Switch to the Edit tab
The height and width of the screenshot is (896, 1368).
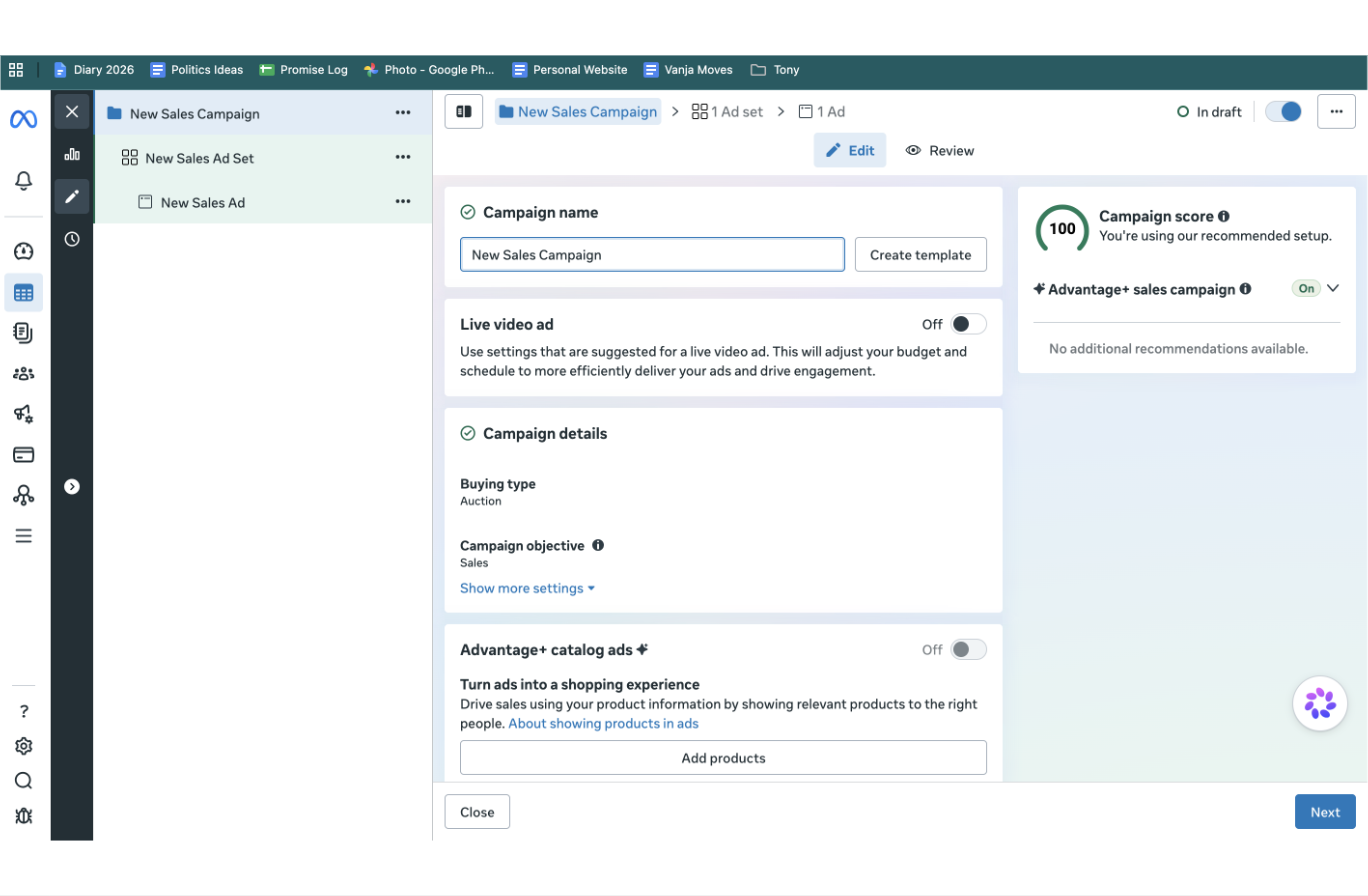click(x=850, y=151)
